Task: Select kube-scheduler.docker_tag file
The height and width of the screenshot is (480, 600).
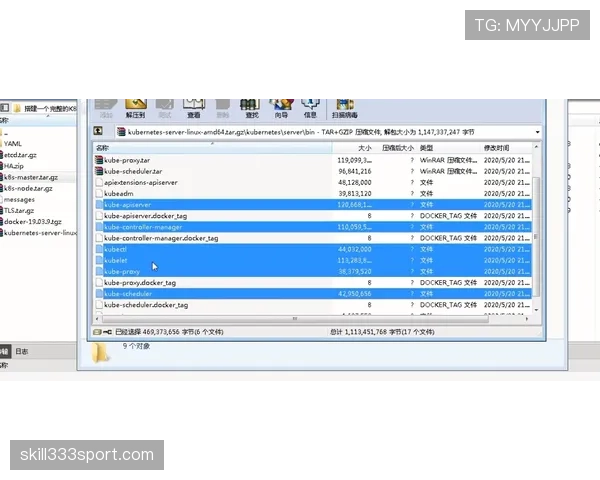Action: (313, 305)
